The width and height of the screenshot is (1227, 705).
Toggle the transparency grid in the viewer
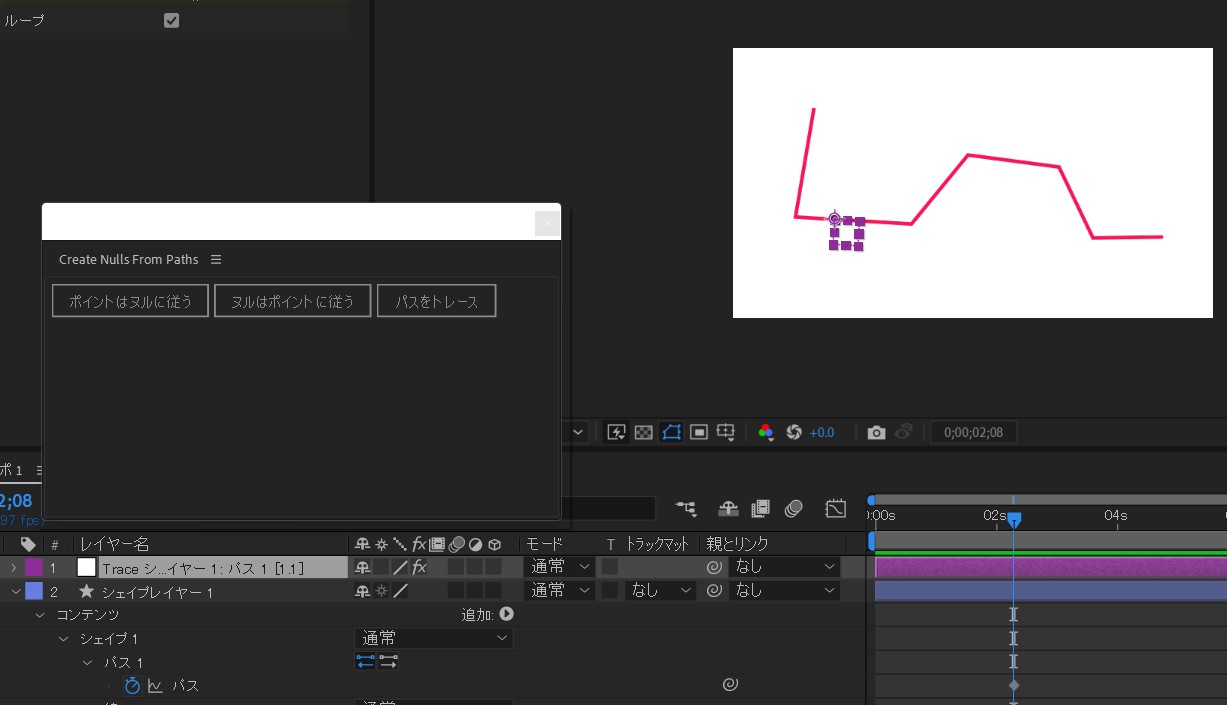pyautogui.click(x=644, y=432)
